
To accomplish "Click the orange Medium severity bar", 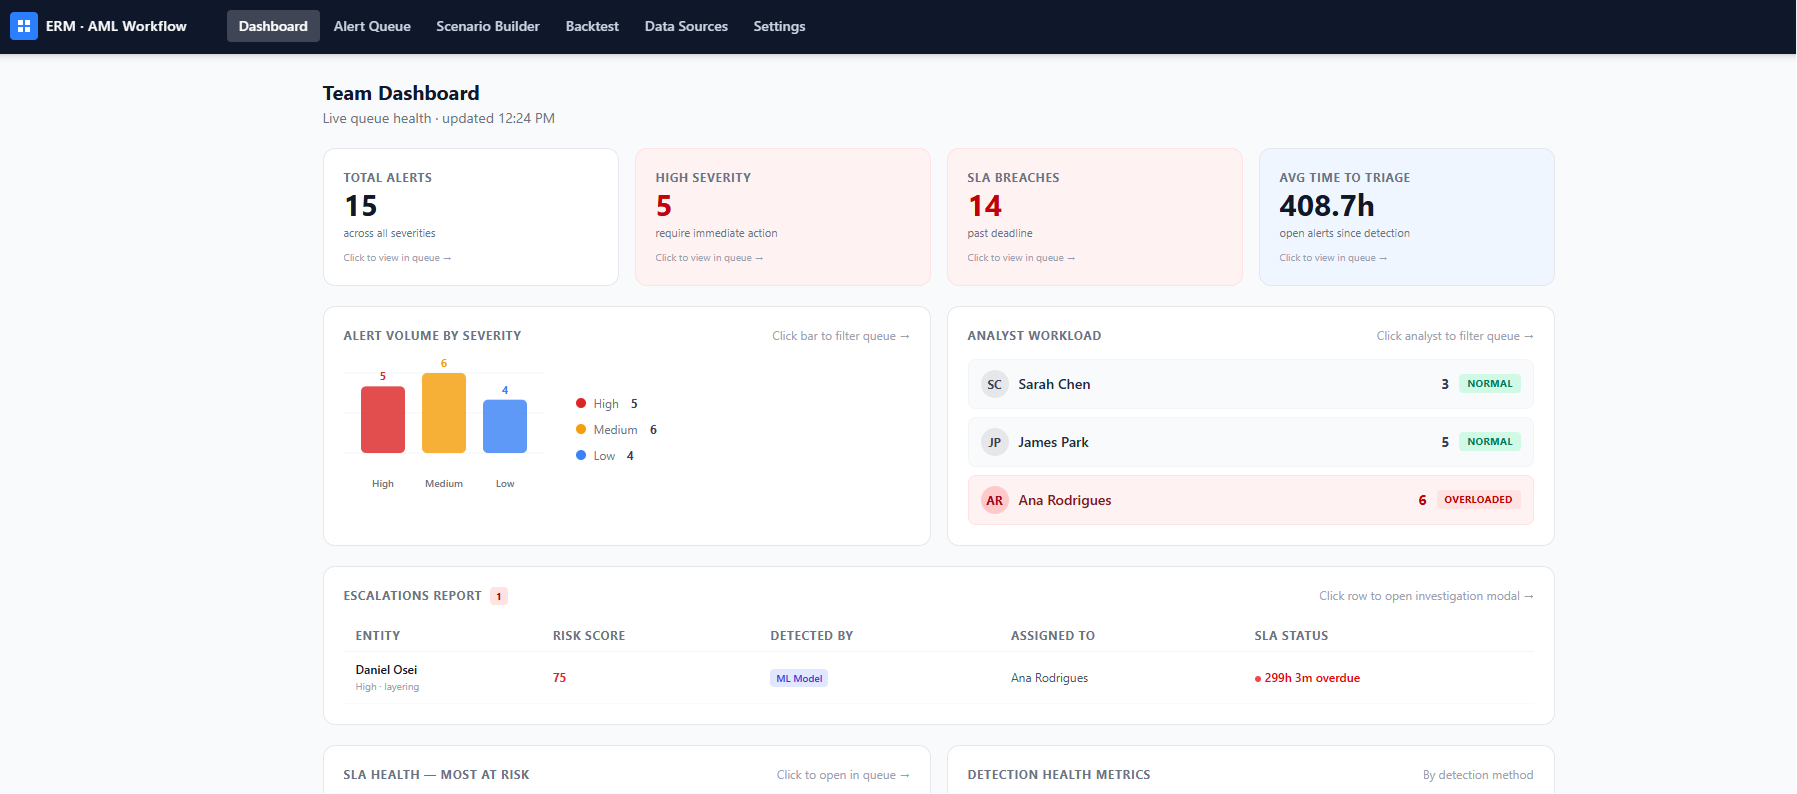I will pos(444,413).
